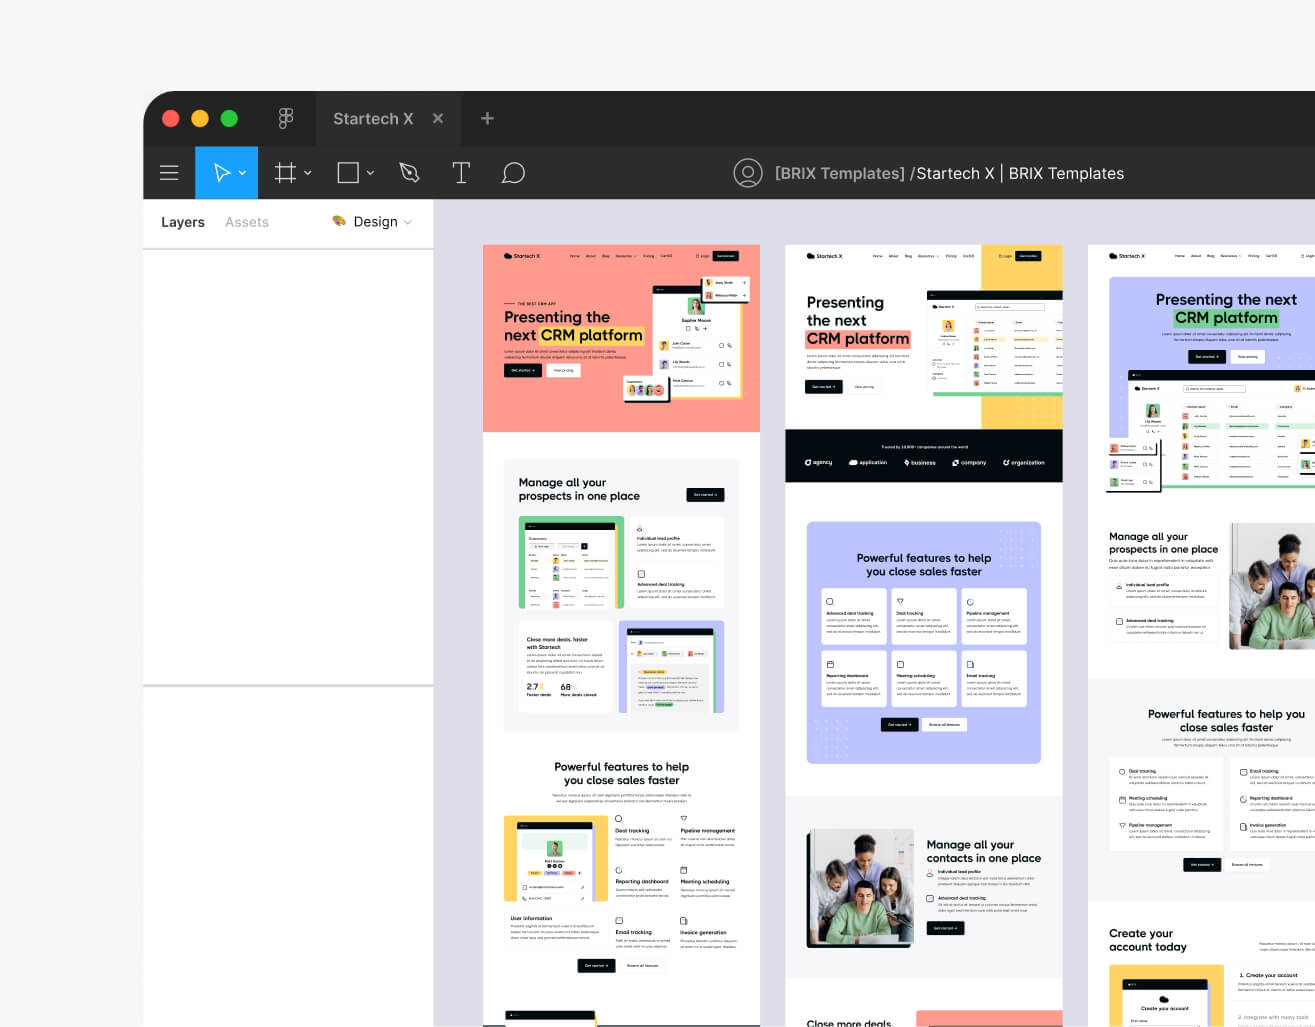Select the Pen tool
Viewport: 1315px width, 1027px height.
pyautogui.click(x=409, y=172)
